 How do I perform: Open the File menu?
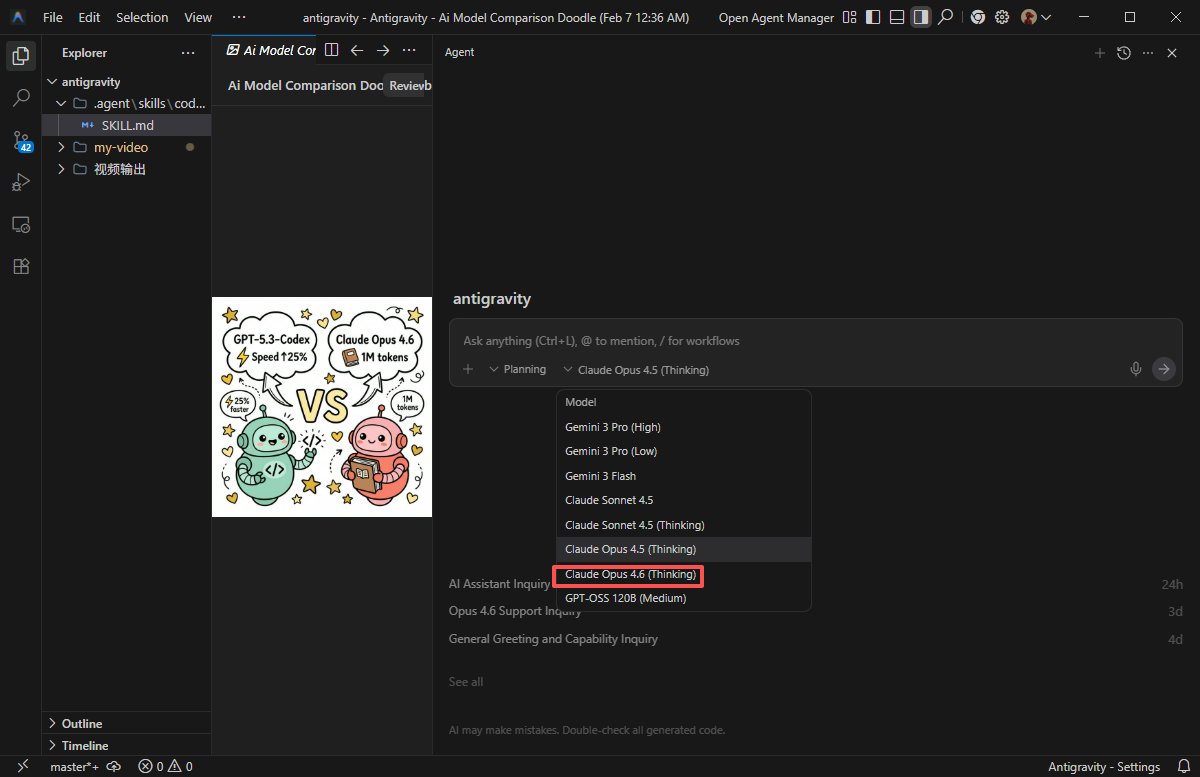(x=53, y=17)
